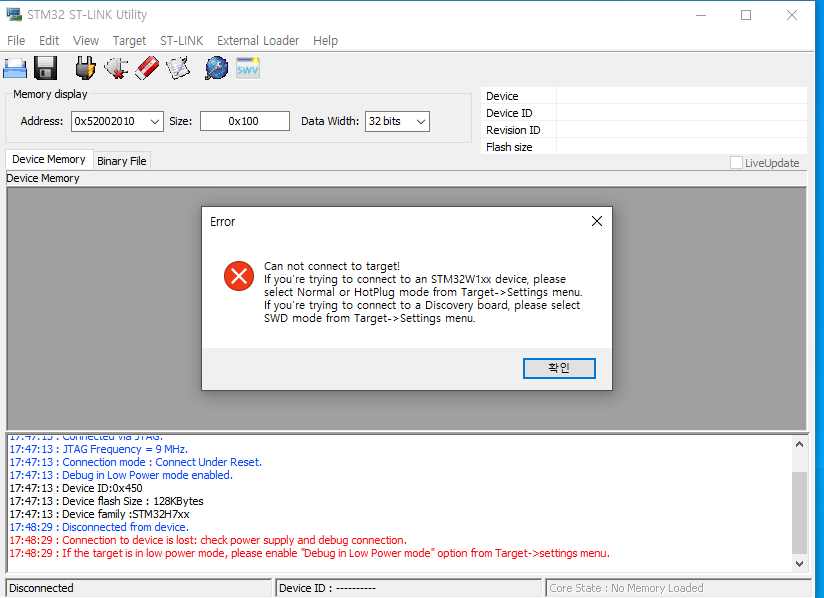
Task: Click the 'Debug in Low Power mode enabled.' line
Action: (121, 475)
